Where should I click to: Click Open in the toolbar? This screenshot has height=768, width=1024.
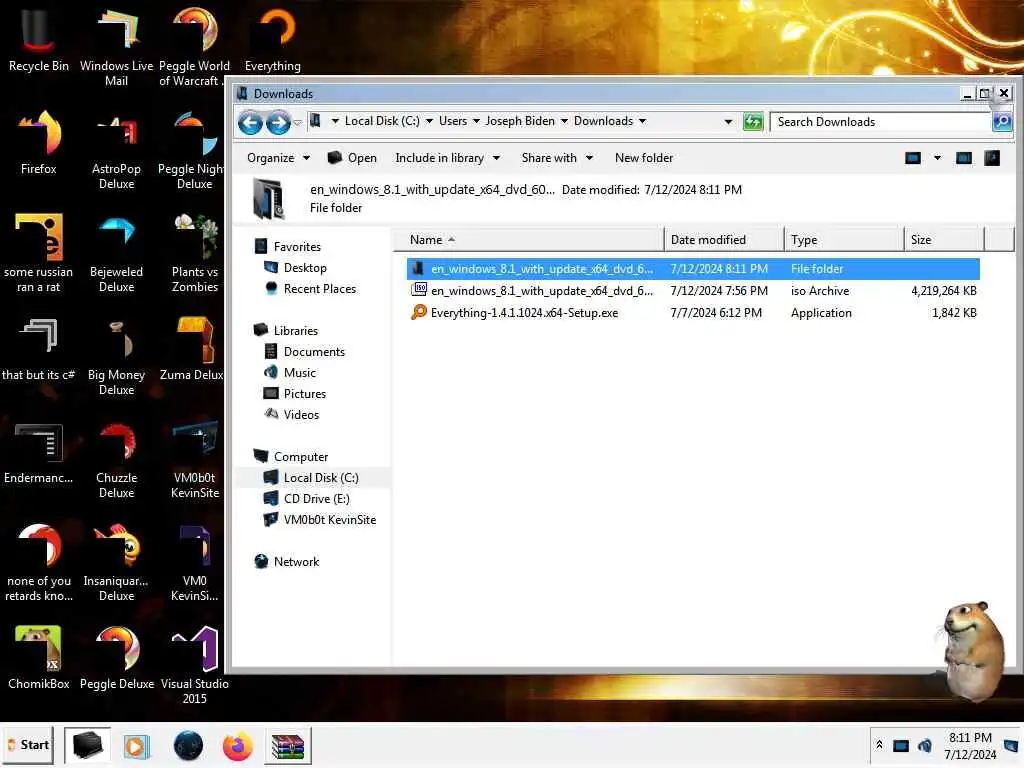[x=352, y=158]
